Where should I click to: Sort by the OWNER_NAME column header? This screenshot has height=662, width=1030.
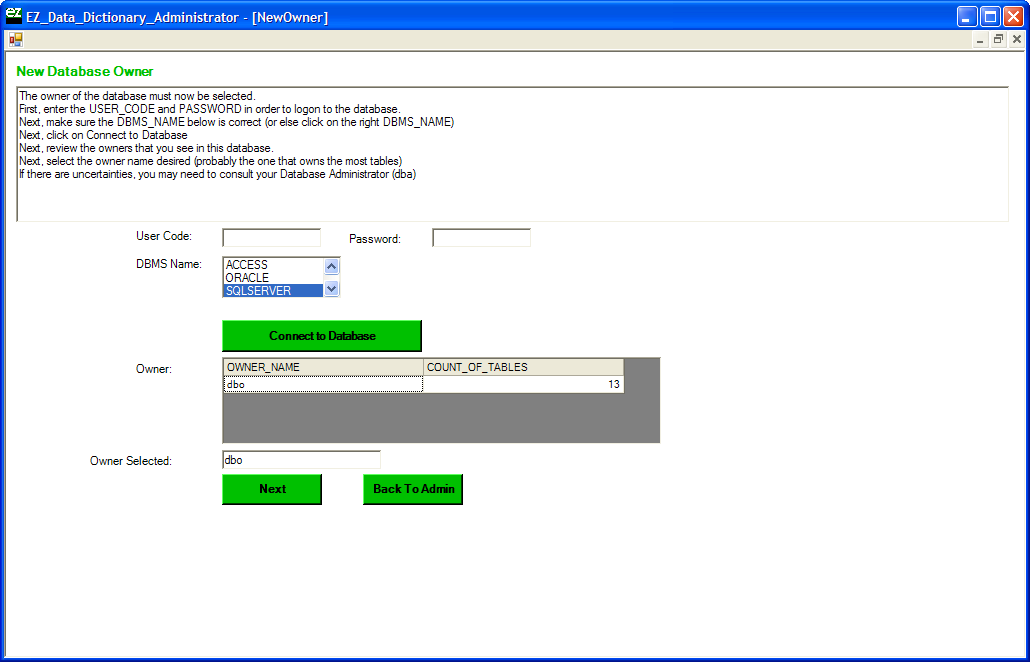point(323,367)
